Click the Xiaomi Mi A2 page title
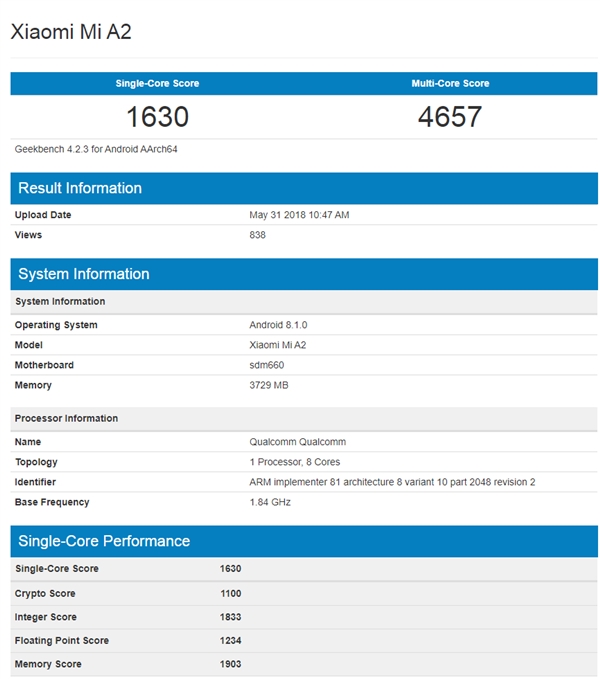The height and width of the screenshot is (679, 600). tap(71, 32)
